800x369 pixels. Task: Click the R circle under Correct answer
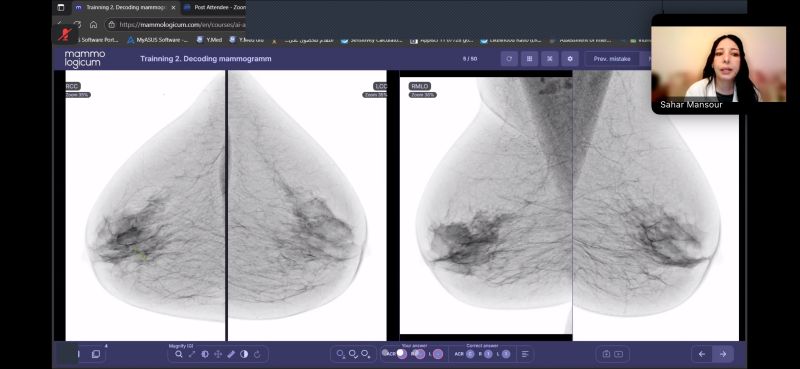pos(488,354)
